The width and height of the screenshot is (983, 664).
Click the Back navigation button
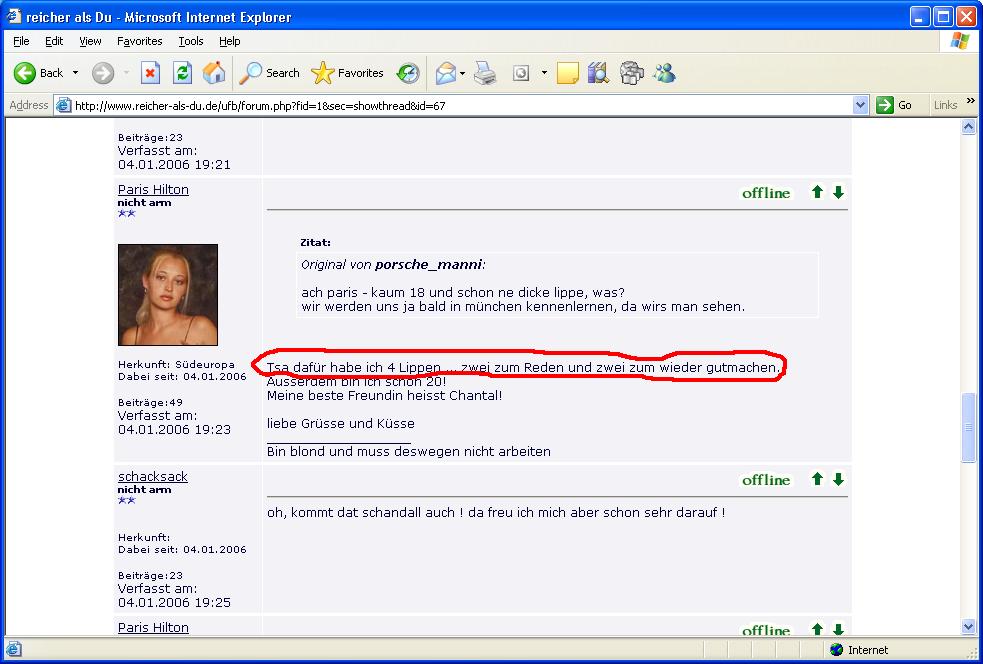[38, 73]
